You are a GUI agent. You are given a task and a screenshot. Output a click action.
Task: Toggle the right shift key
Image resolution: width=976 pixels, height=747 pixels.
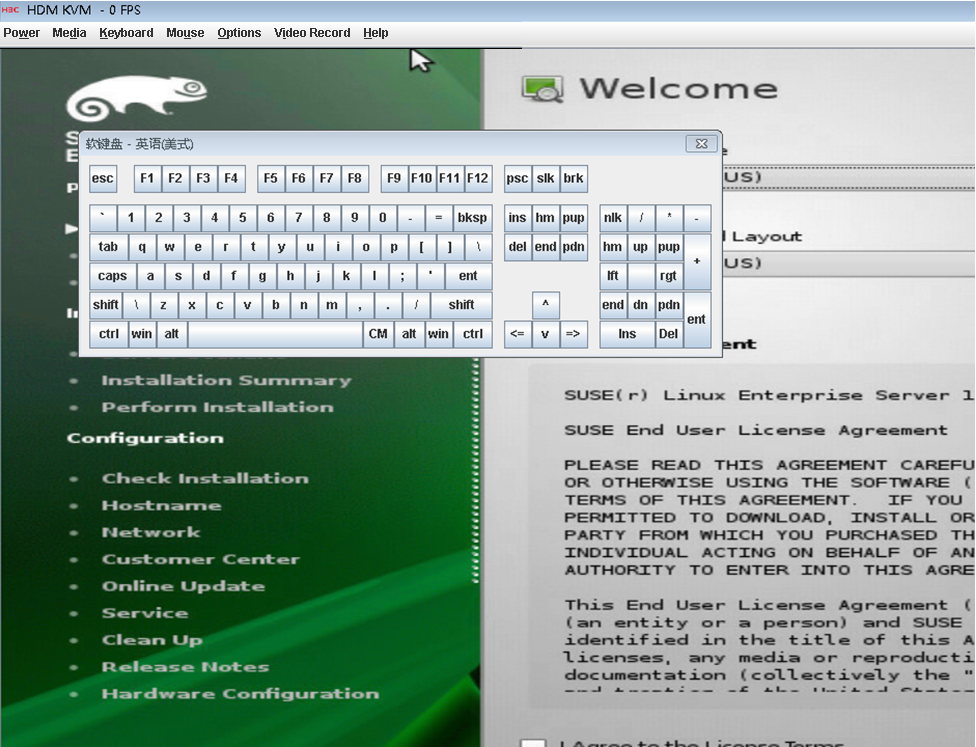[x=461, y=305]
